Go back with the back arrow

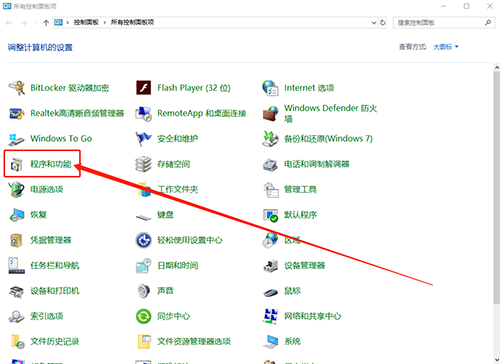(x=9, y=23)
